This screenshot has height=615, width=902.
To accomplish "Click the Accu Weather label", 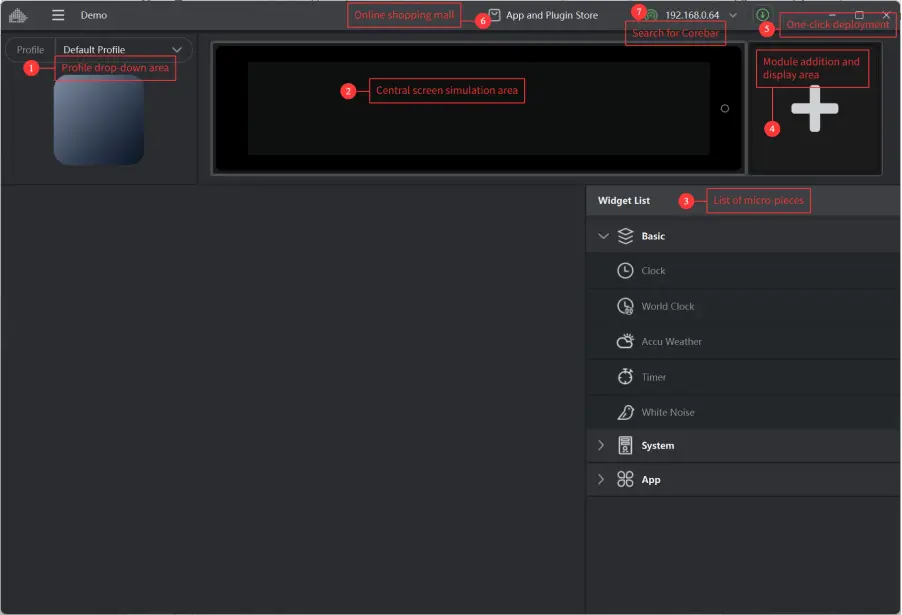I will (x=671, y=341).
